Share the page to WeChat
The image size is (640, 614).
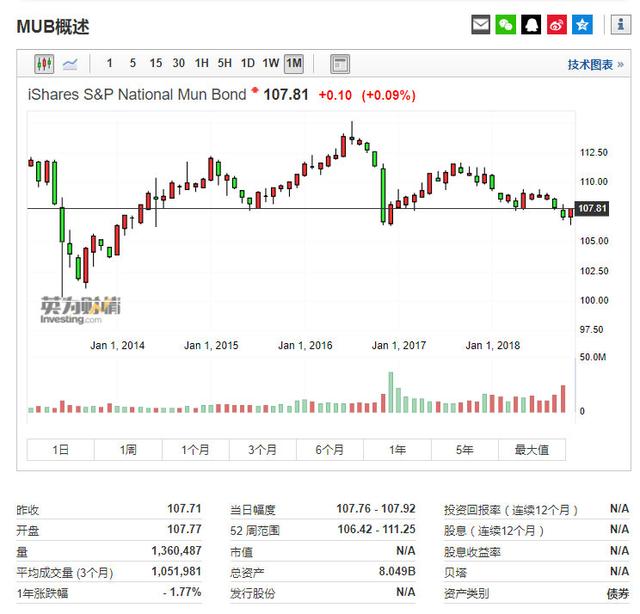505,24
